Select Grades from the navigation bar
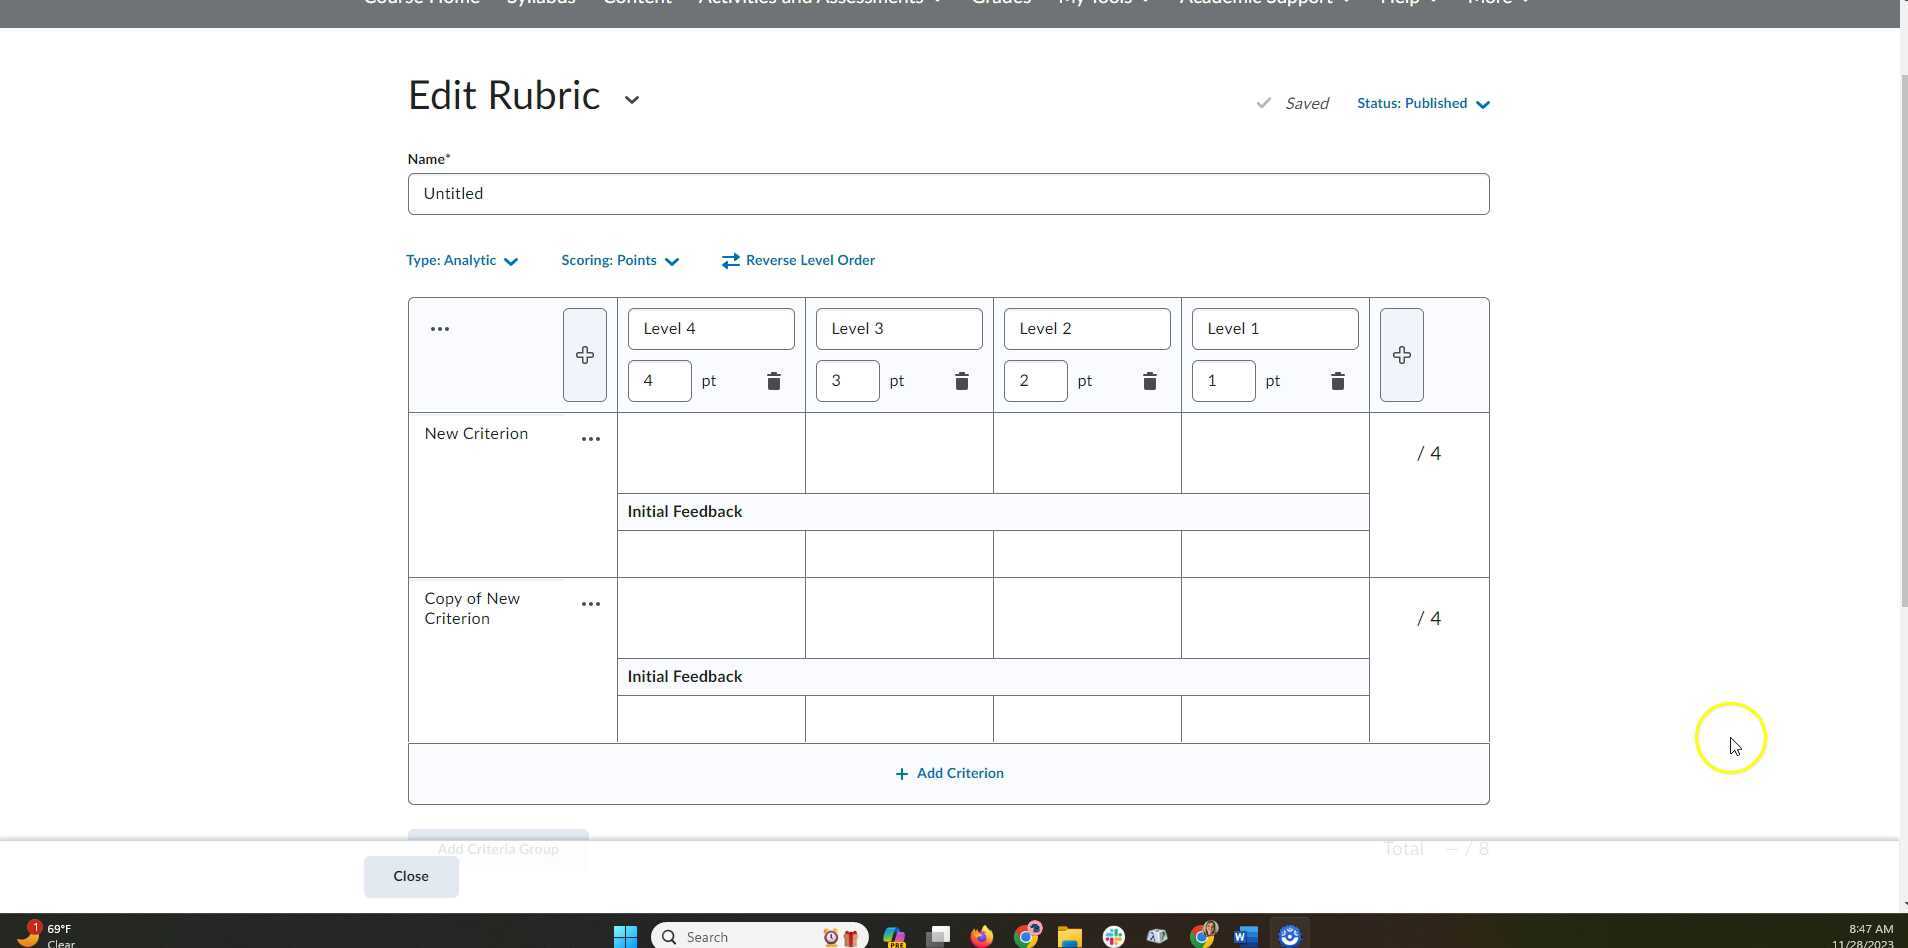The width and height of the screenshot is (1908, 948). (999, 3)
